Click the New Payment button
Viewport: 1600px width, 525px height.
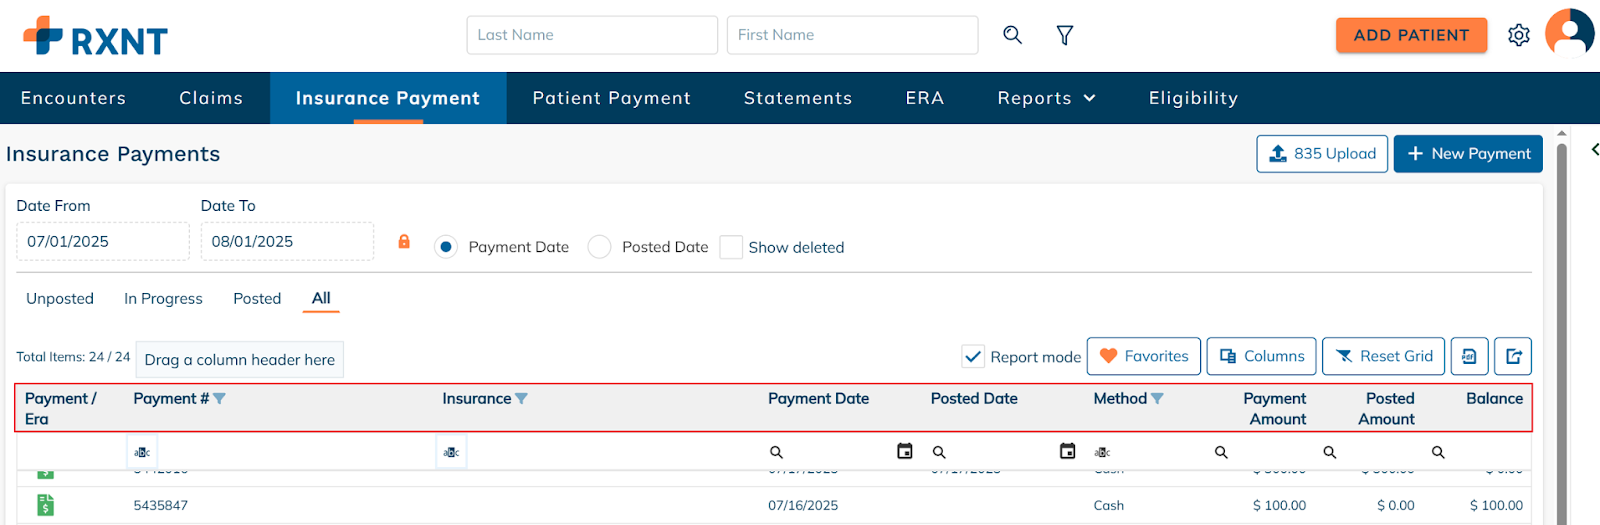click(x=1467, y=154)
